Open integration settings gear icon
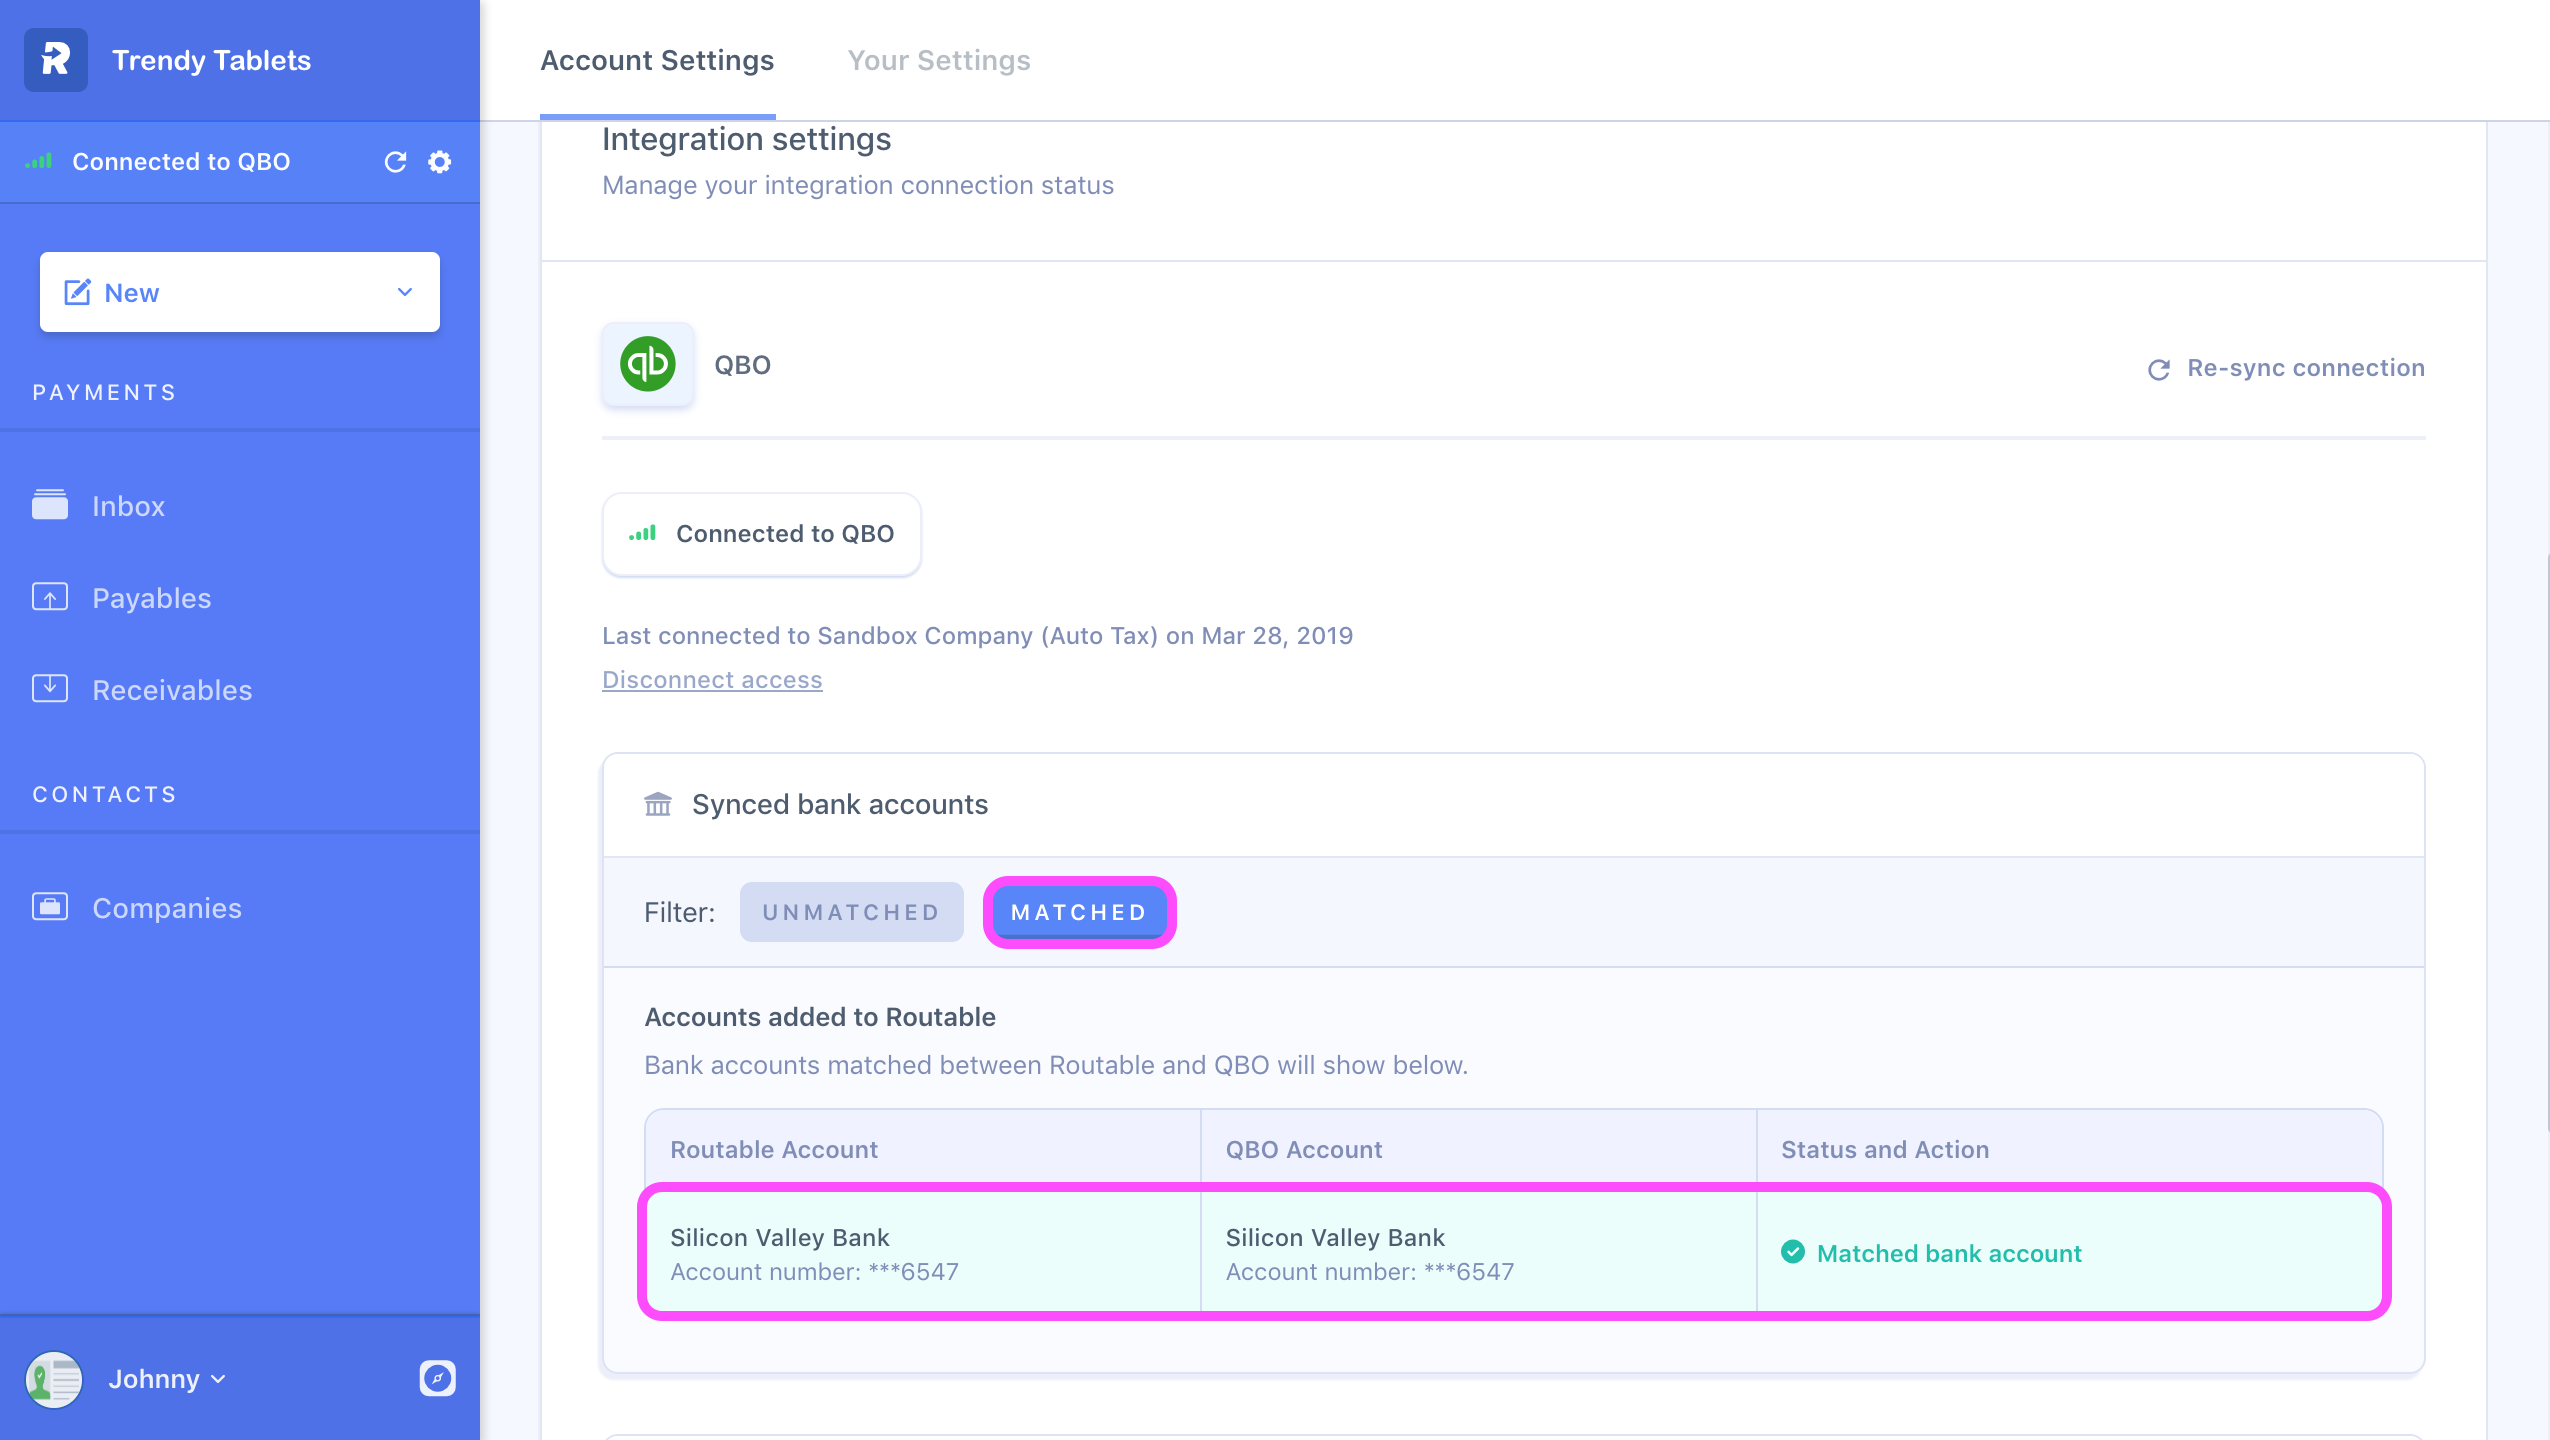This screenshot has height=1440, width=2550. tap(440, 162)
